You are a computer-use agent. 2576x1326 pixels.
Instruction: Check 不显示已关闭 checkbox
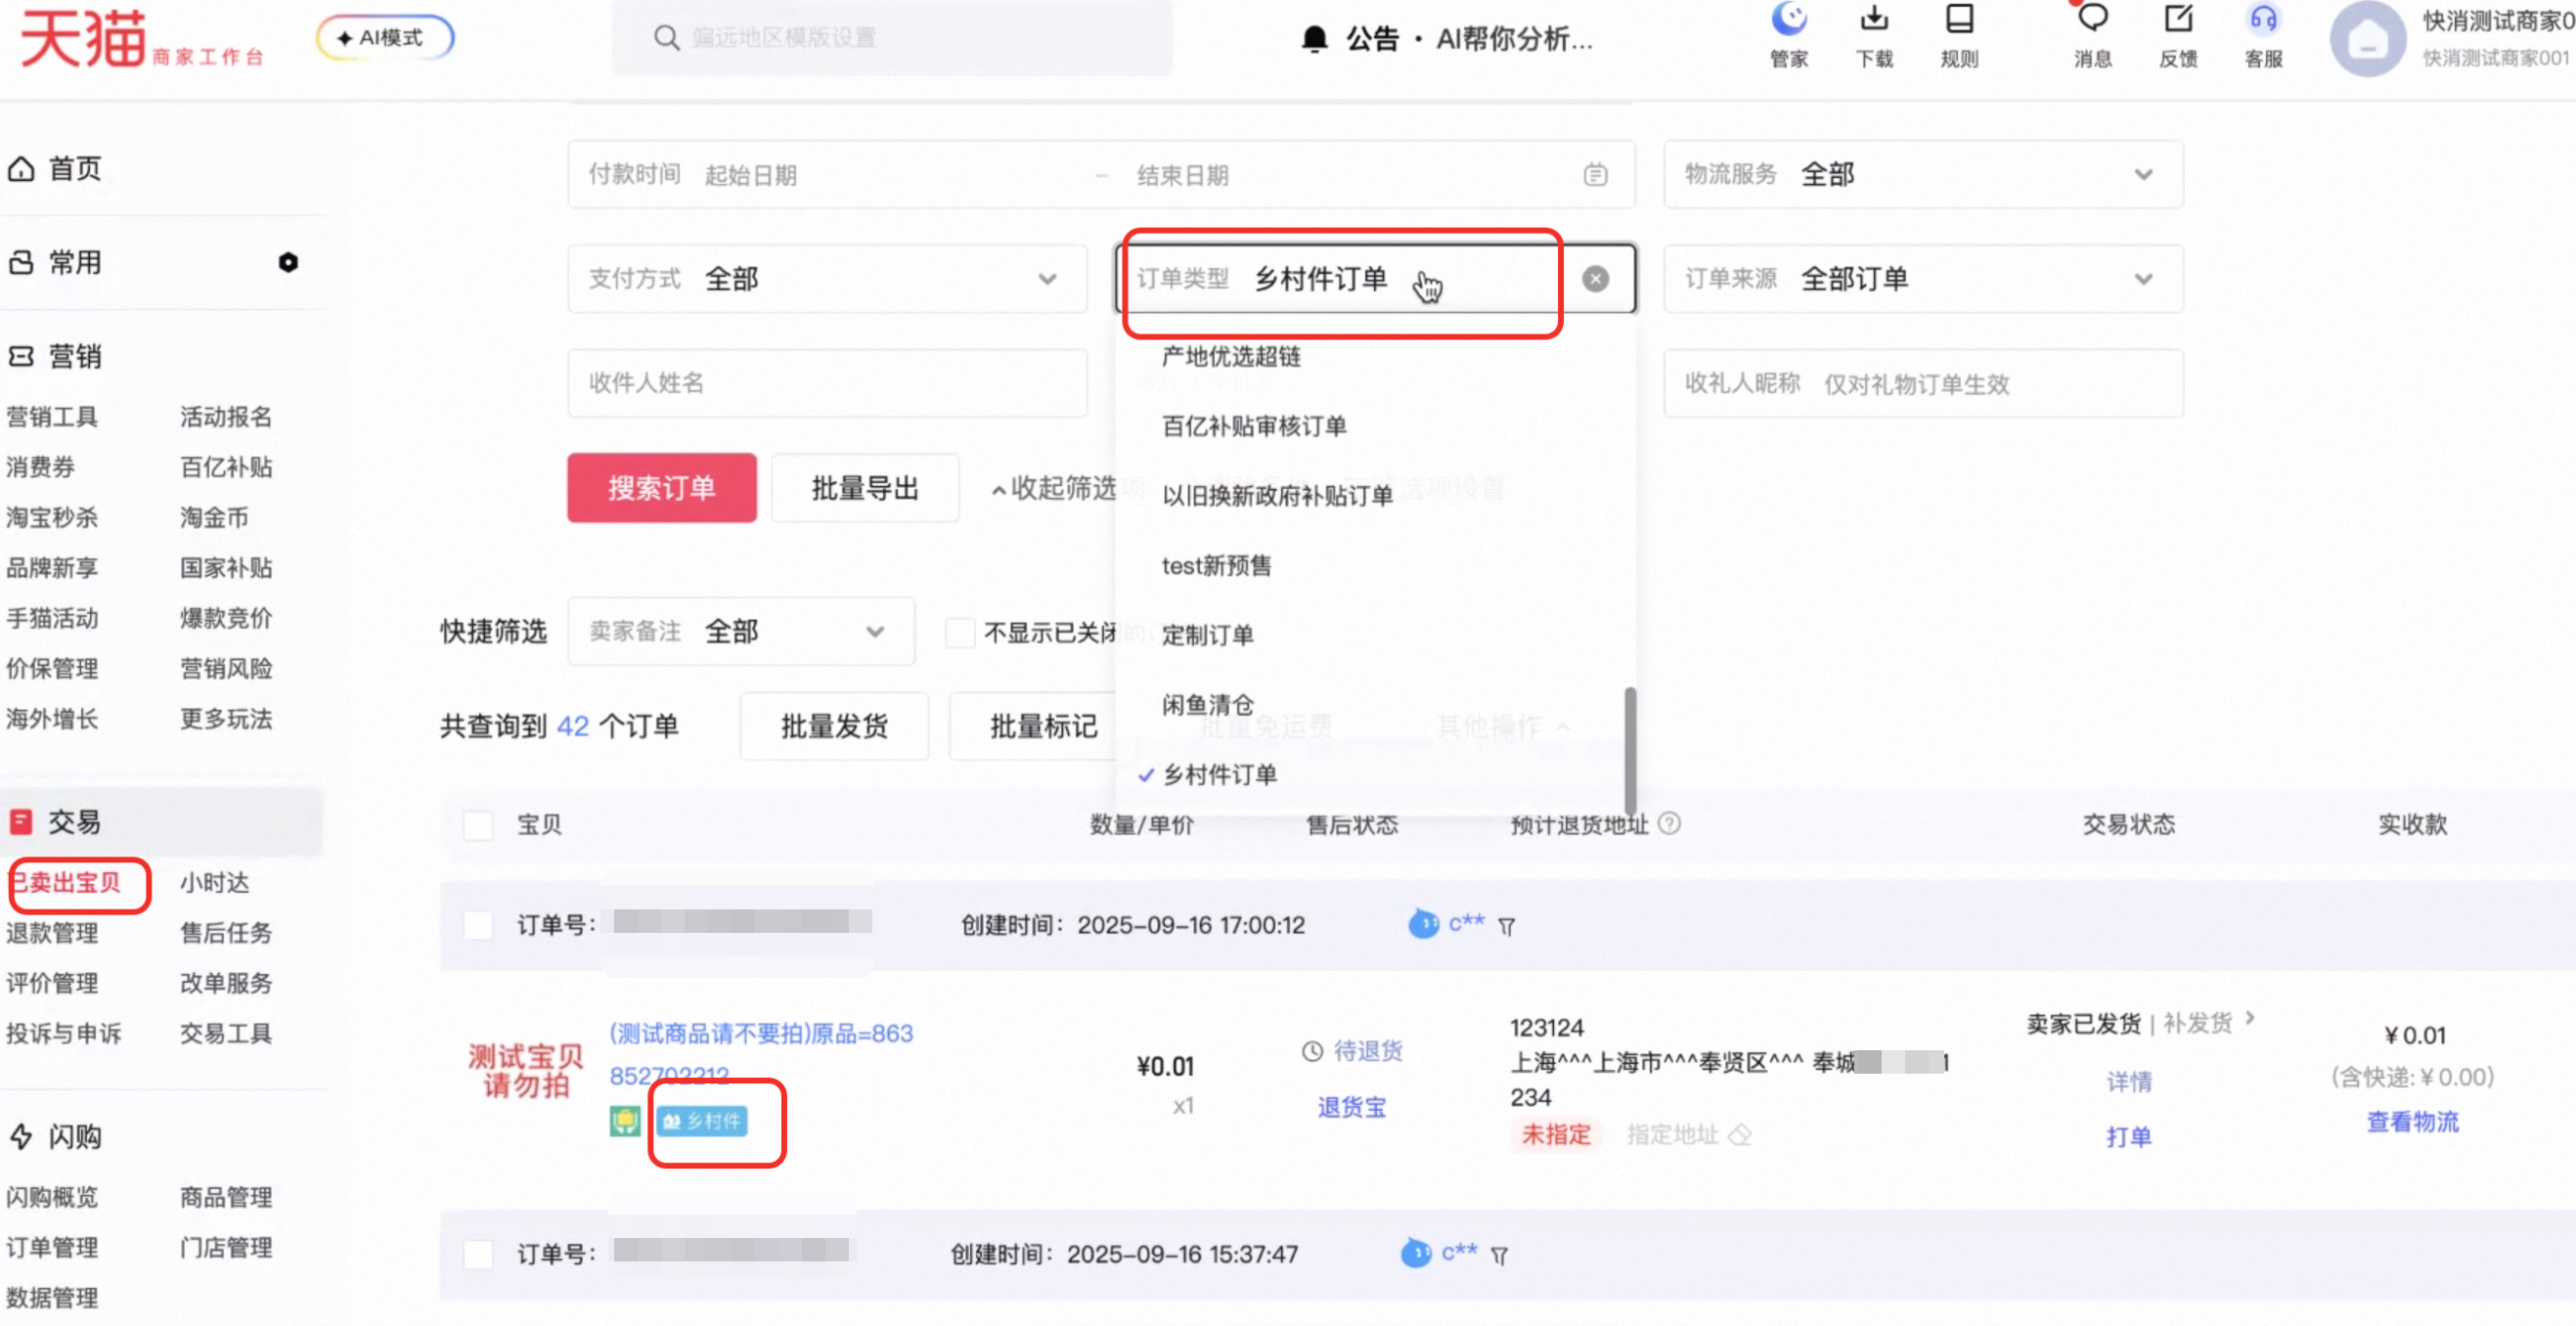[960, 632]
